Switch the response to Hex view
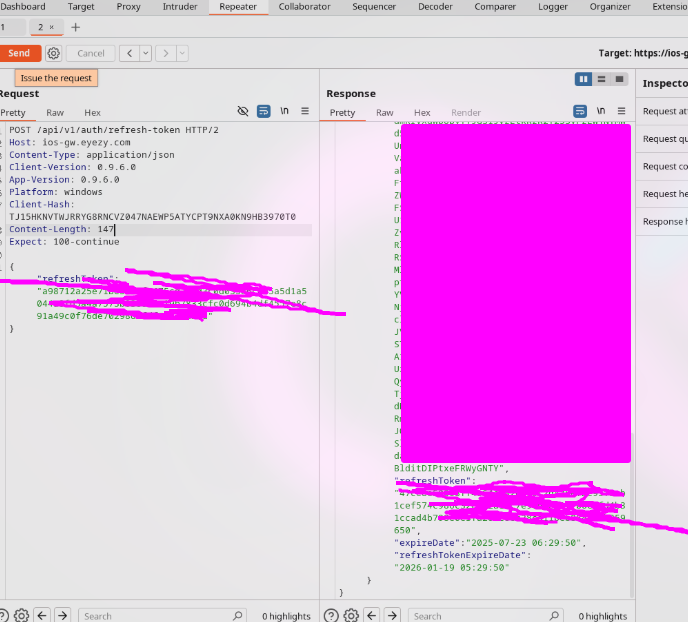 (x=422, y=113)
